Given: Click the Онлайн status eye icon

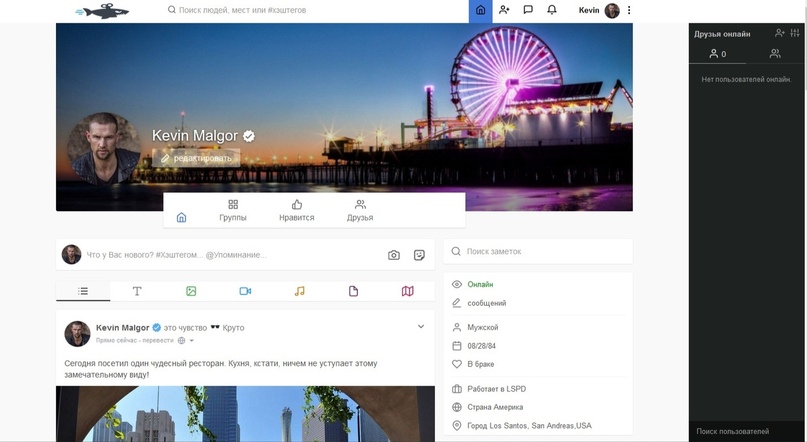Looking at the screenshot, I should [x=457, y=285].
